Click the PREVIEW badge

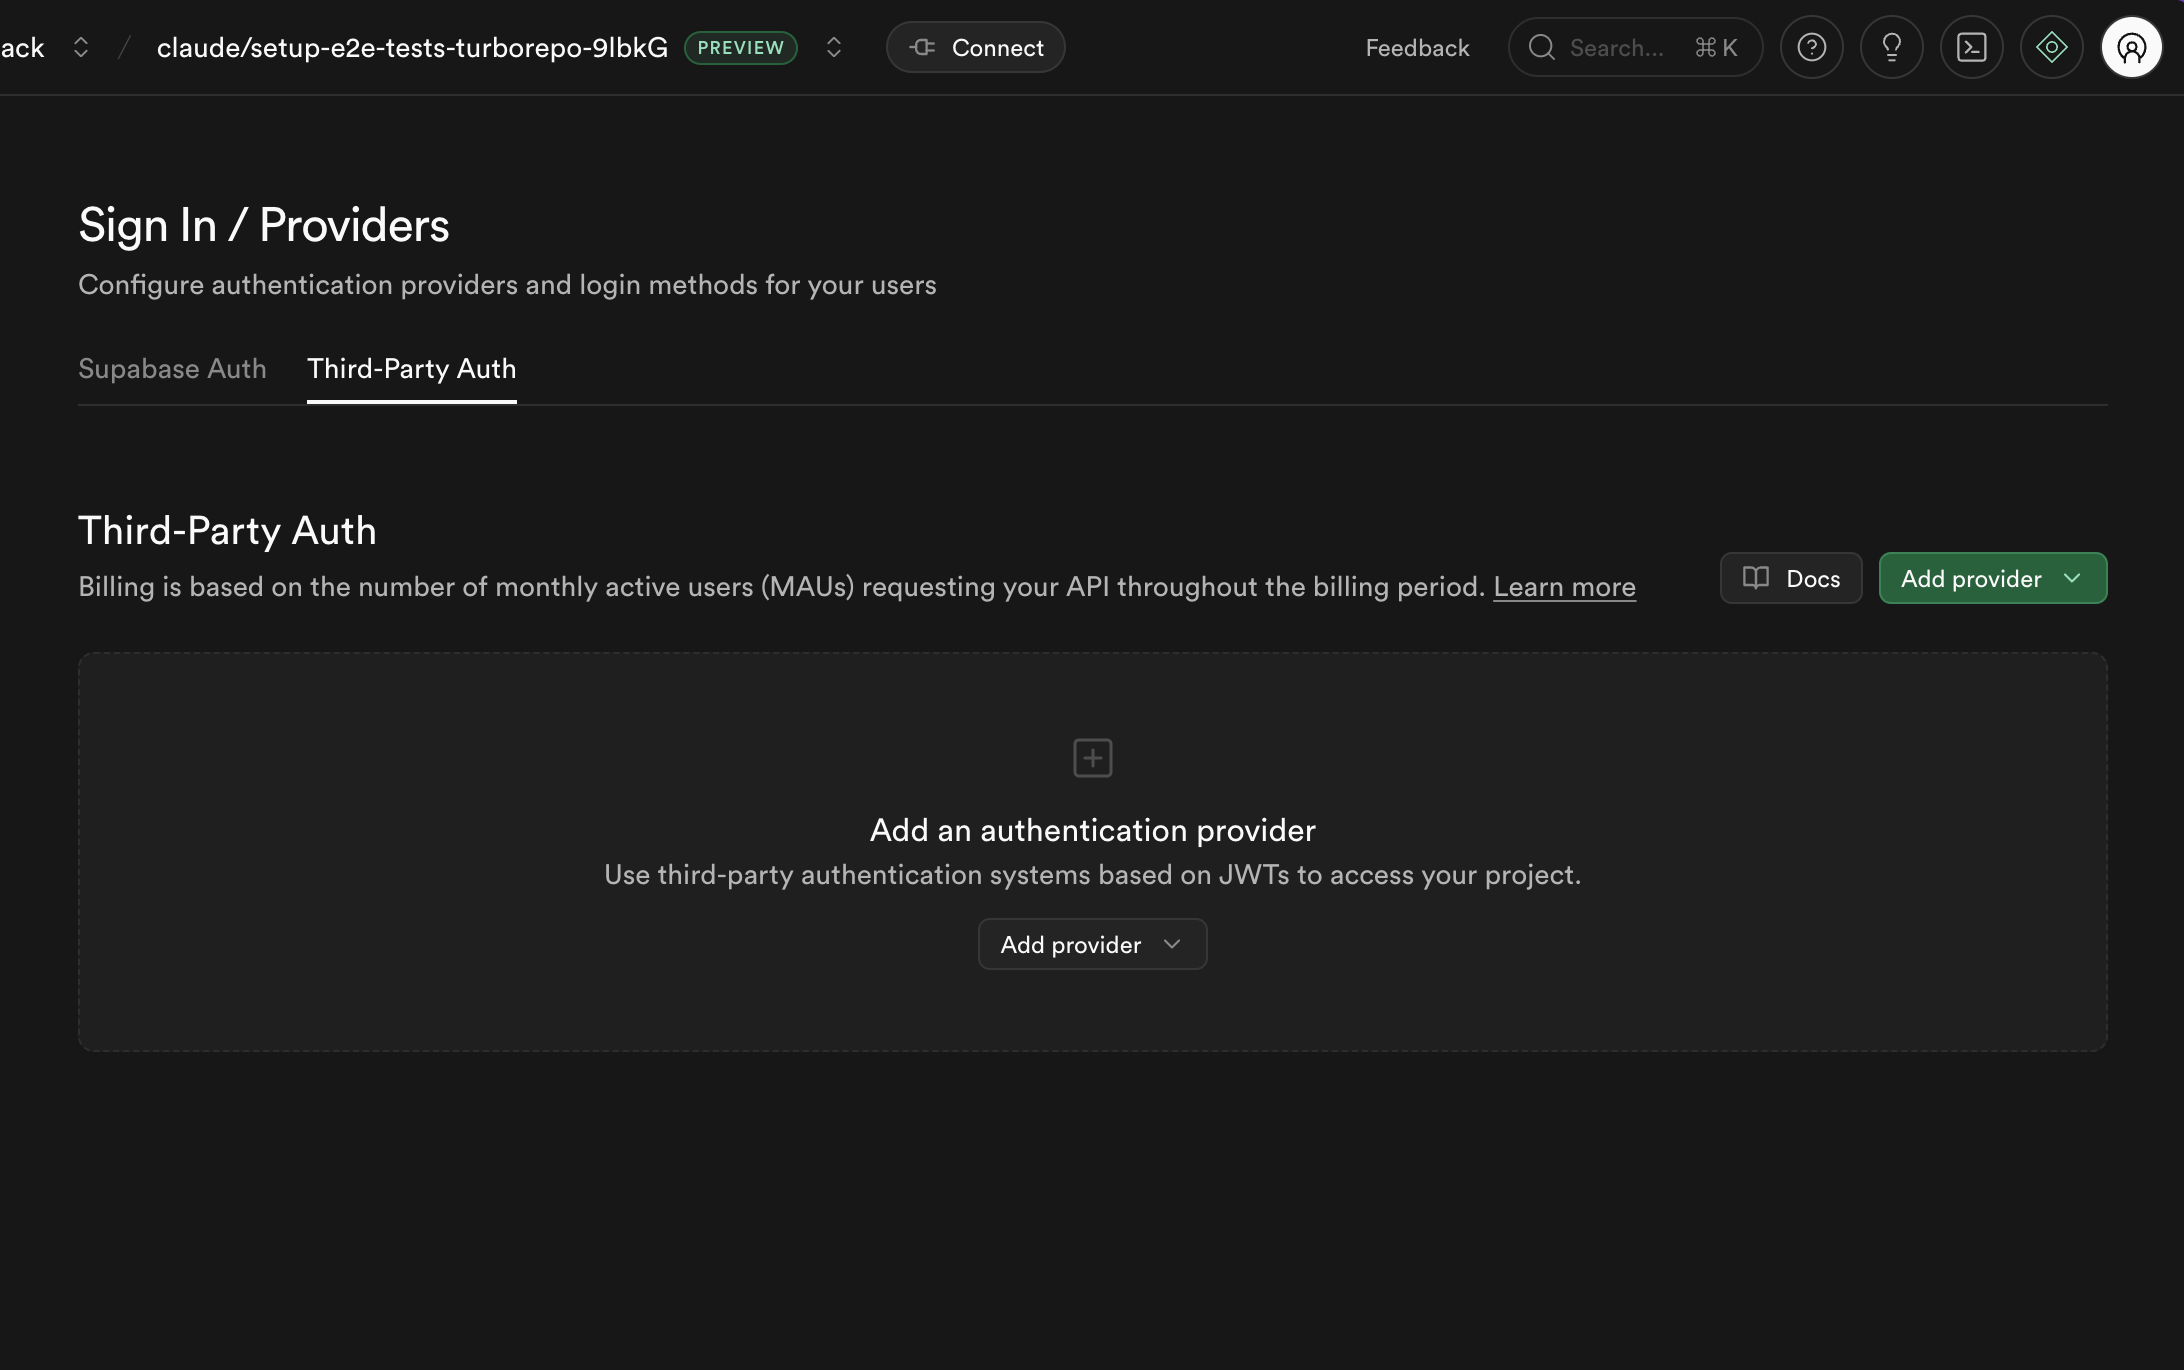point(740,47)
